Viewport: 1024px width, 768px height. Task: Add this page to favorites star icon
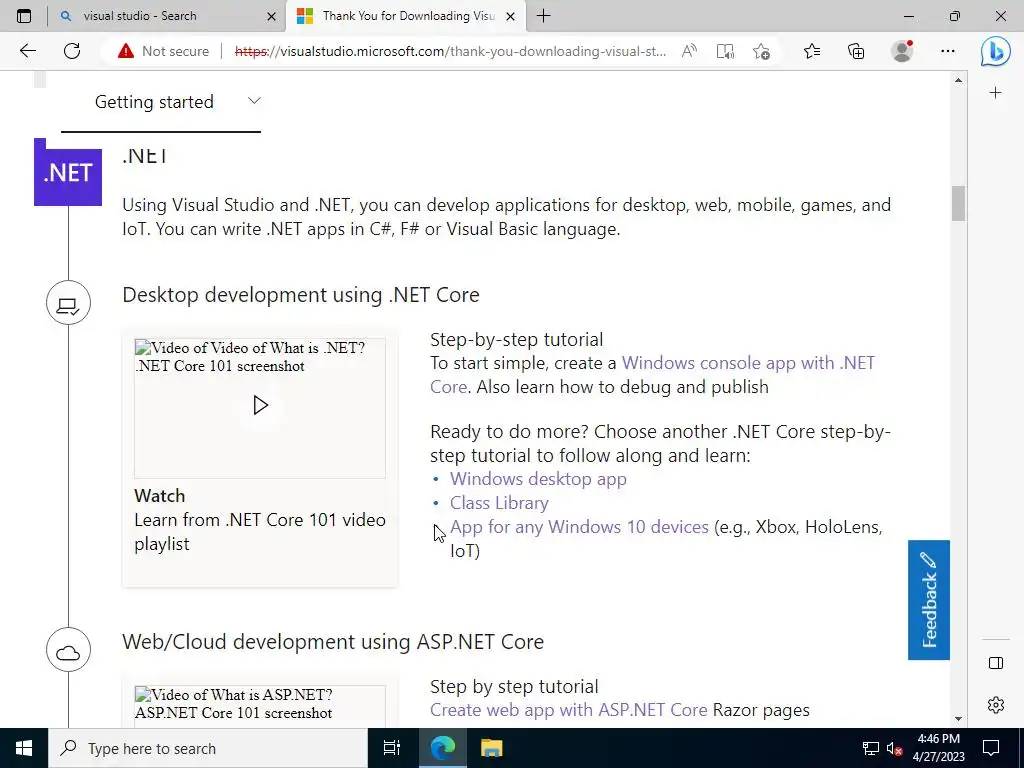[761, 51]
